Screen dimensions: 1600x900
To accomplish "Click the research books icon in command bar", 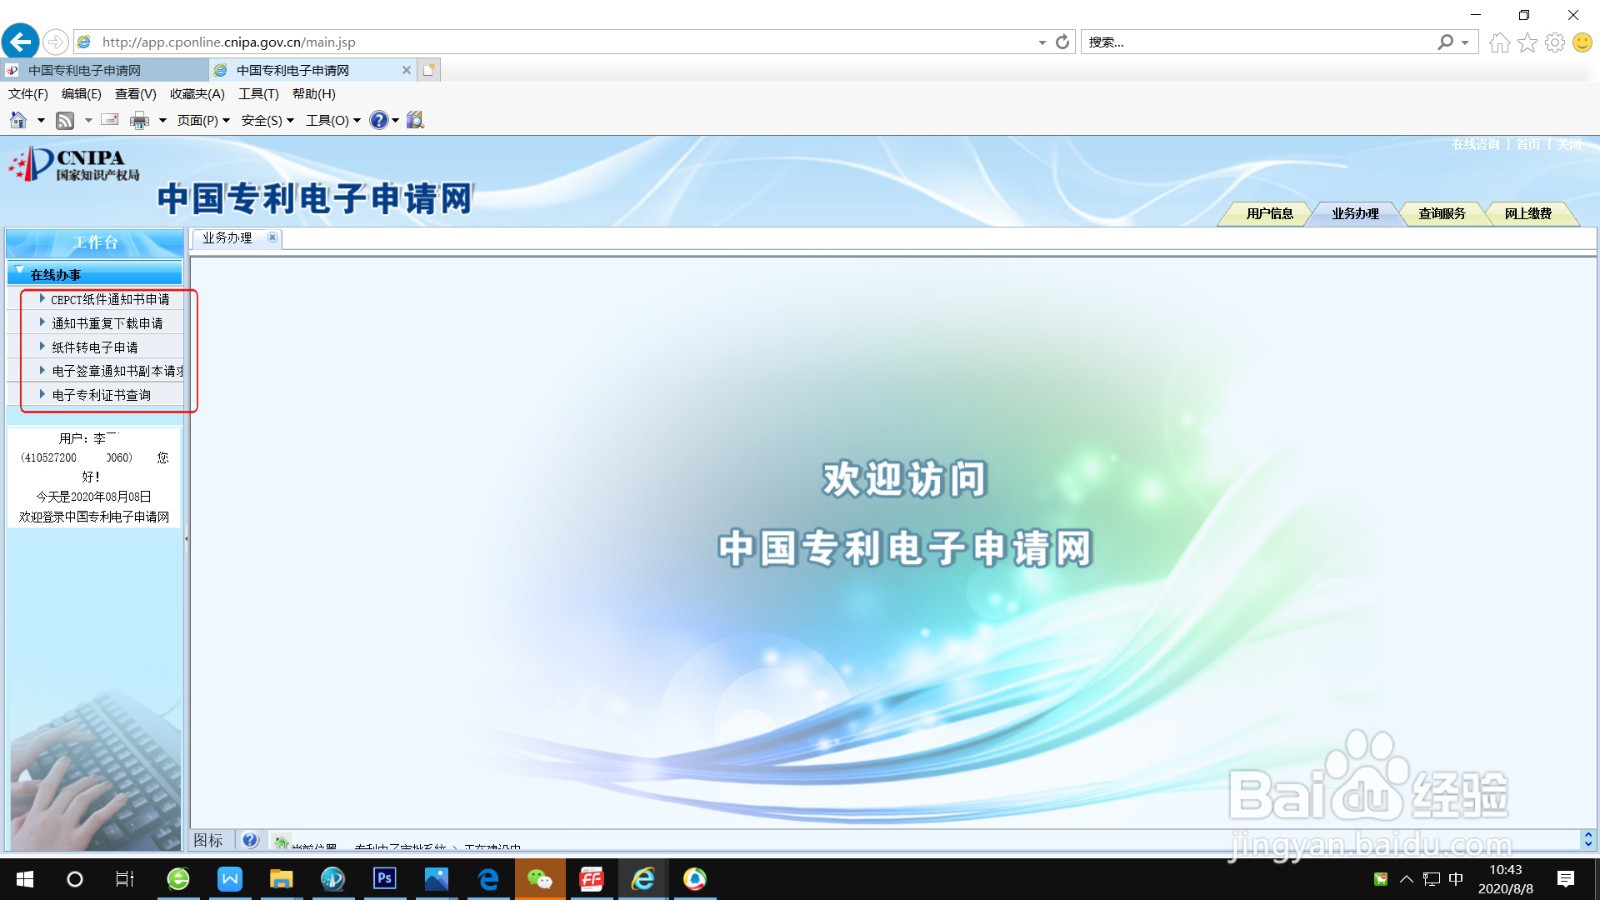I will pos(415,120).
